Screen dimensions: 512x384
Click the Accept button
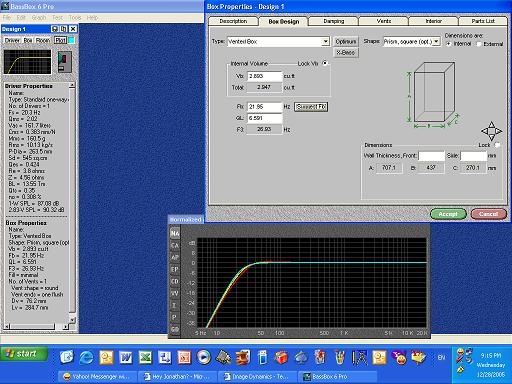[x=448, y=214]
